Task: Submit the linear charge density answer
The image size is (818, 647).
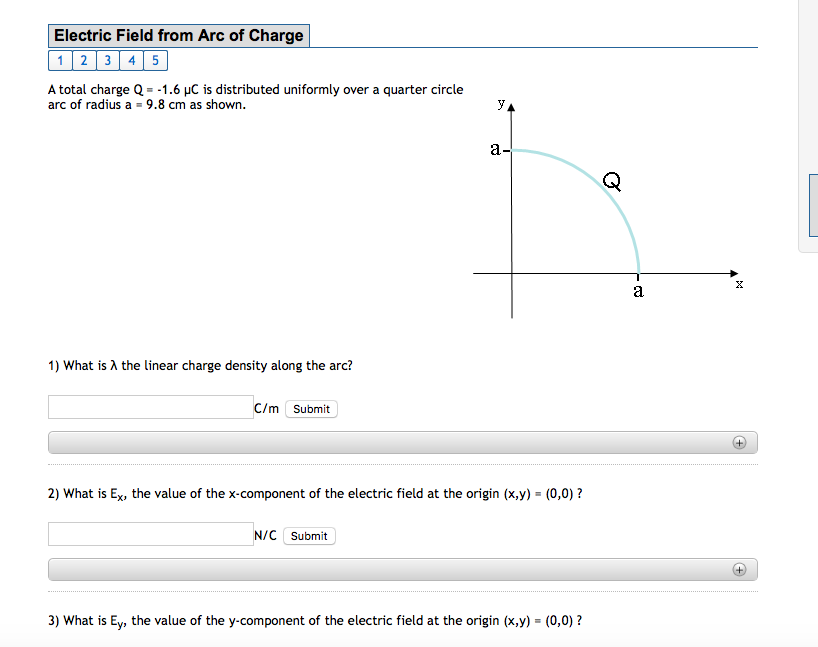Action: click(x=310, y=408)
